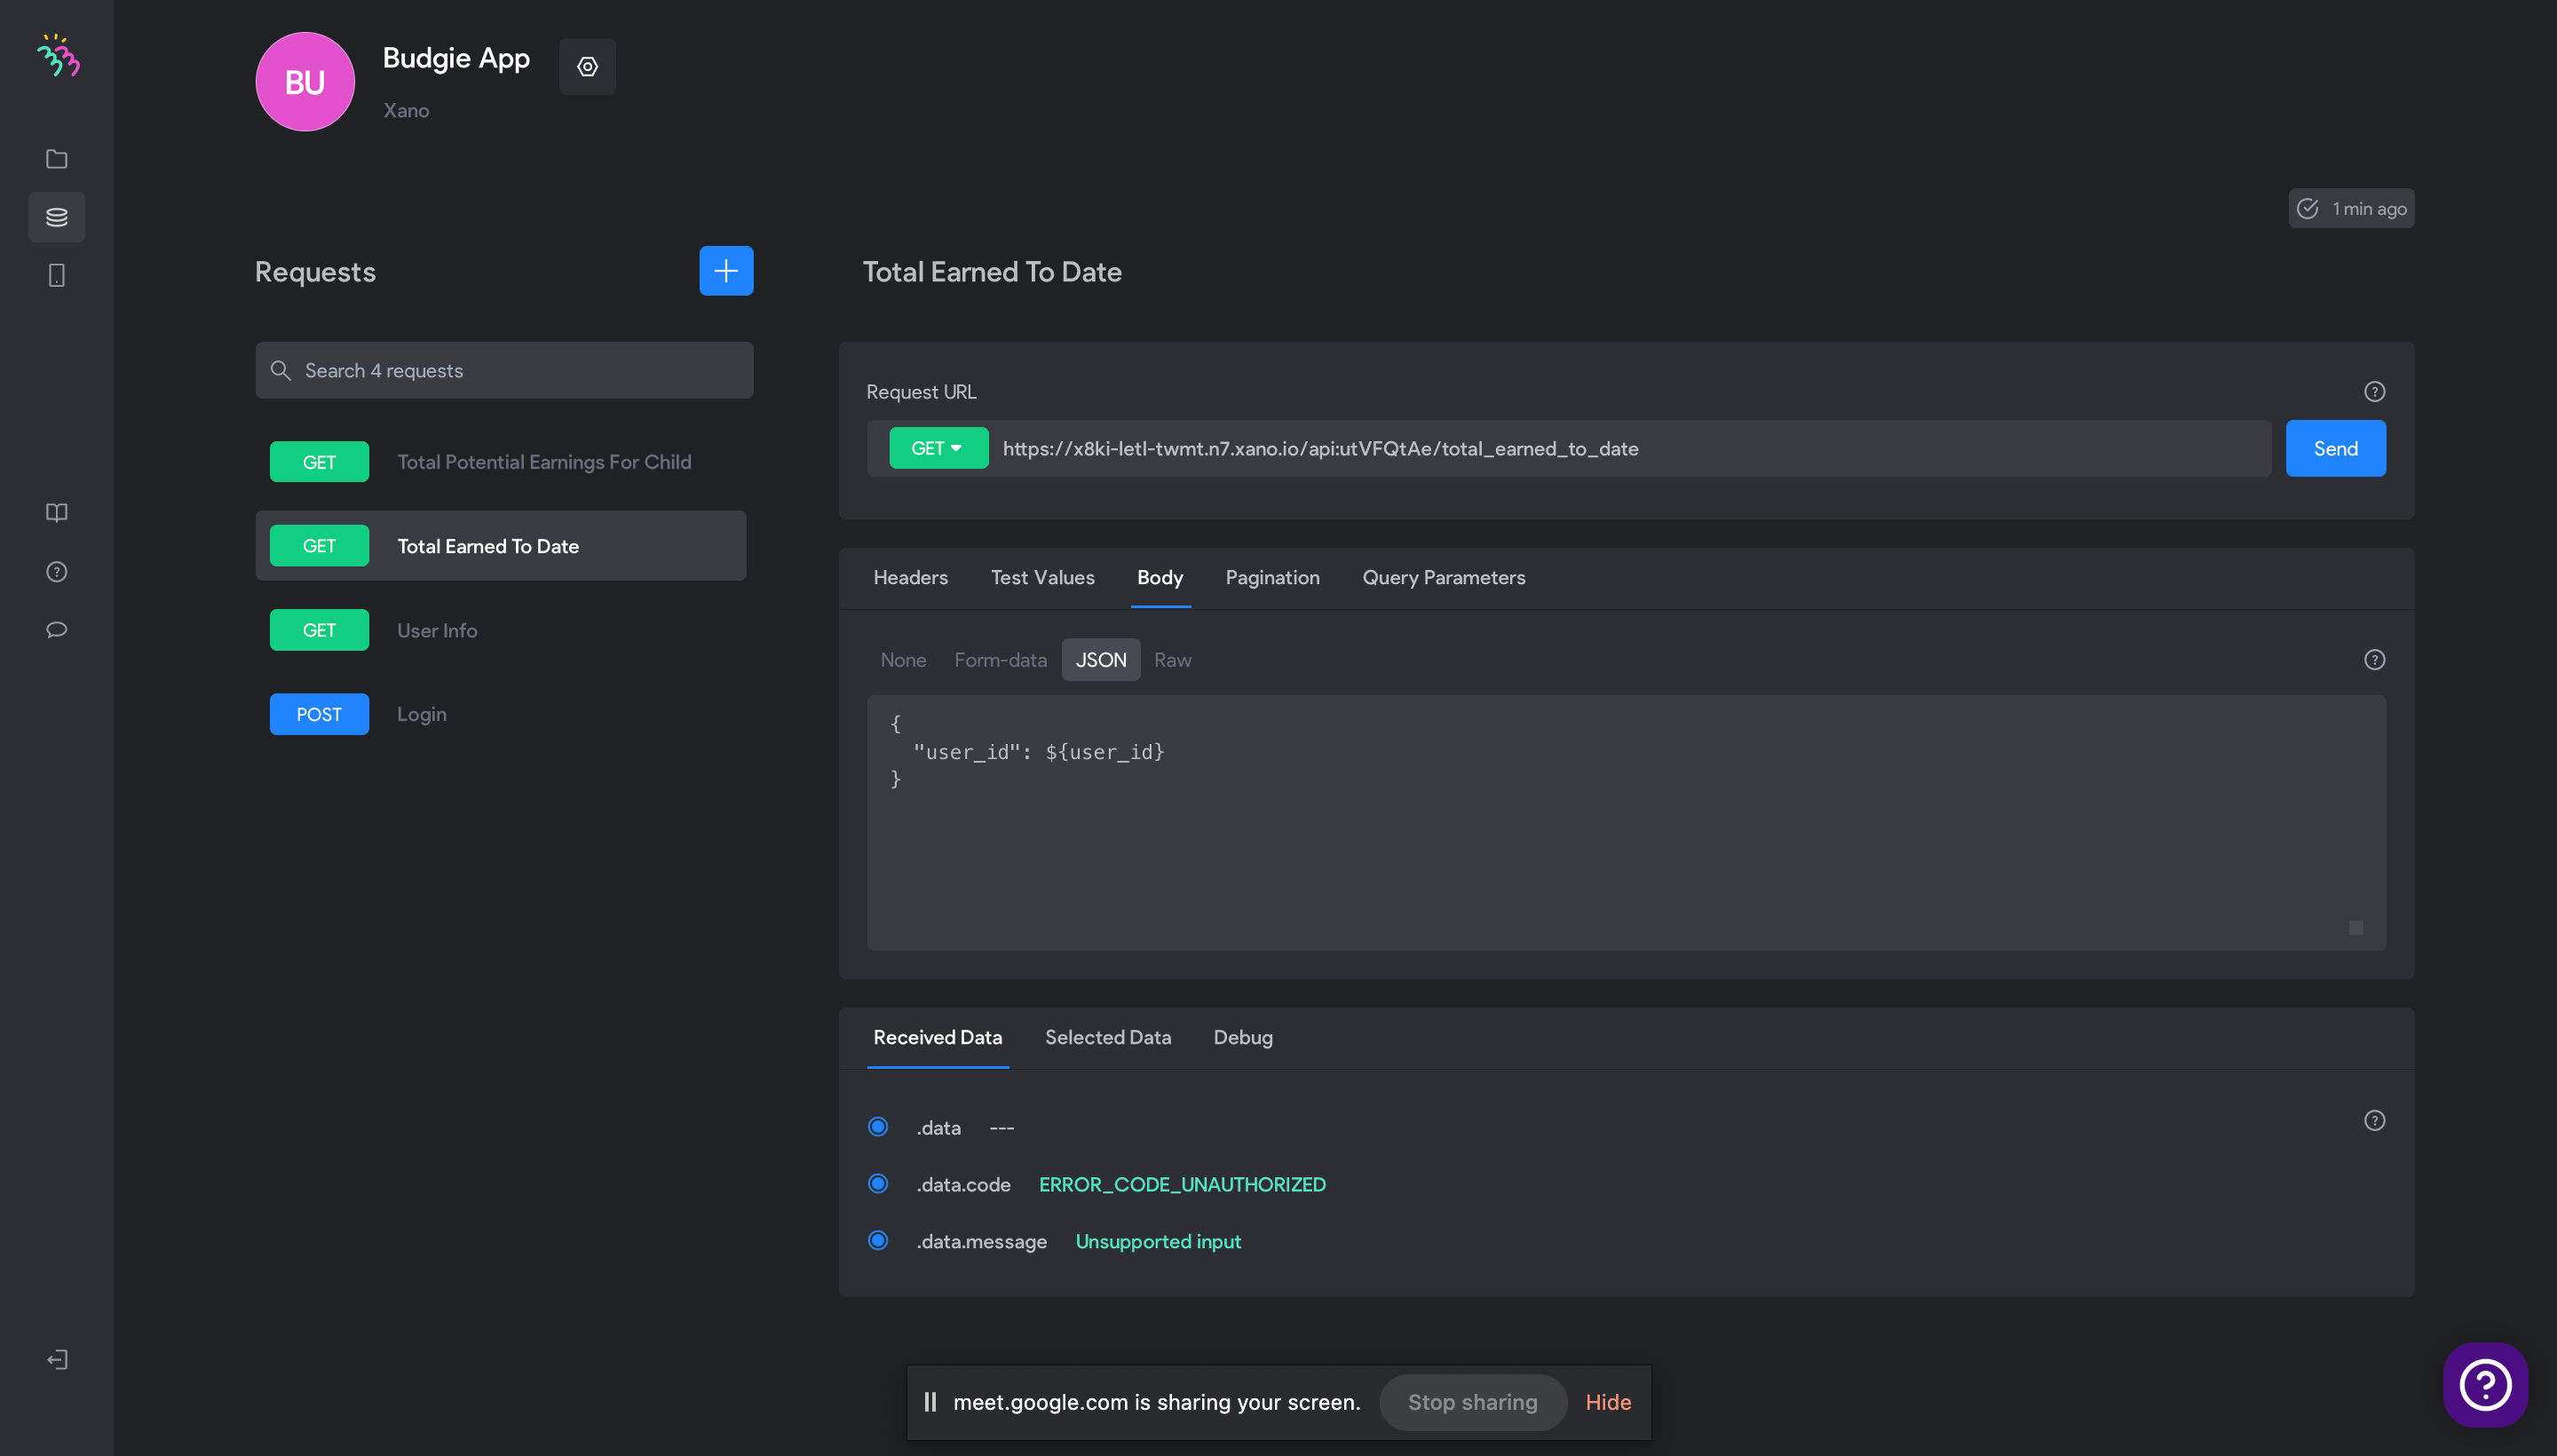Select the .data radio button

(x=878, y=1127)
